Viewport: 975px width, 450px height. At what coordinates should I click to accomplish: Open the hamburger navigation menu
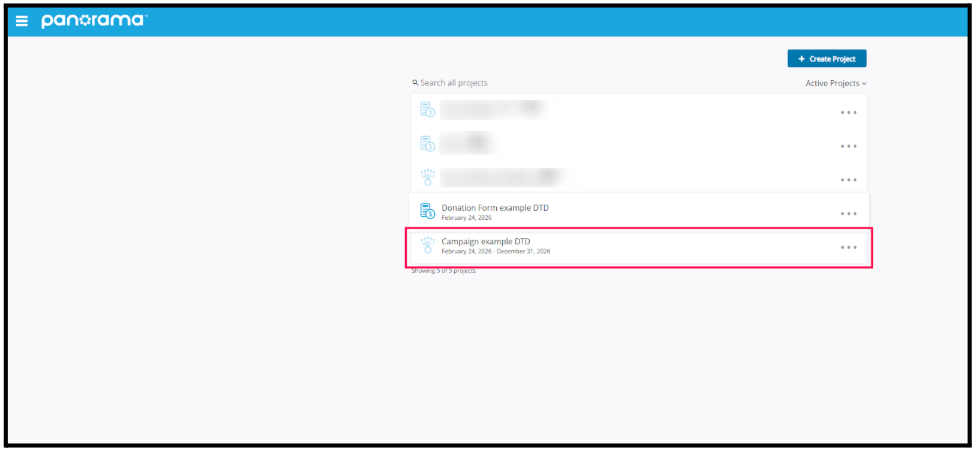pos(22,21)
